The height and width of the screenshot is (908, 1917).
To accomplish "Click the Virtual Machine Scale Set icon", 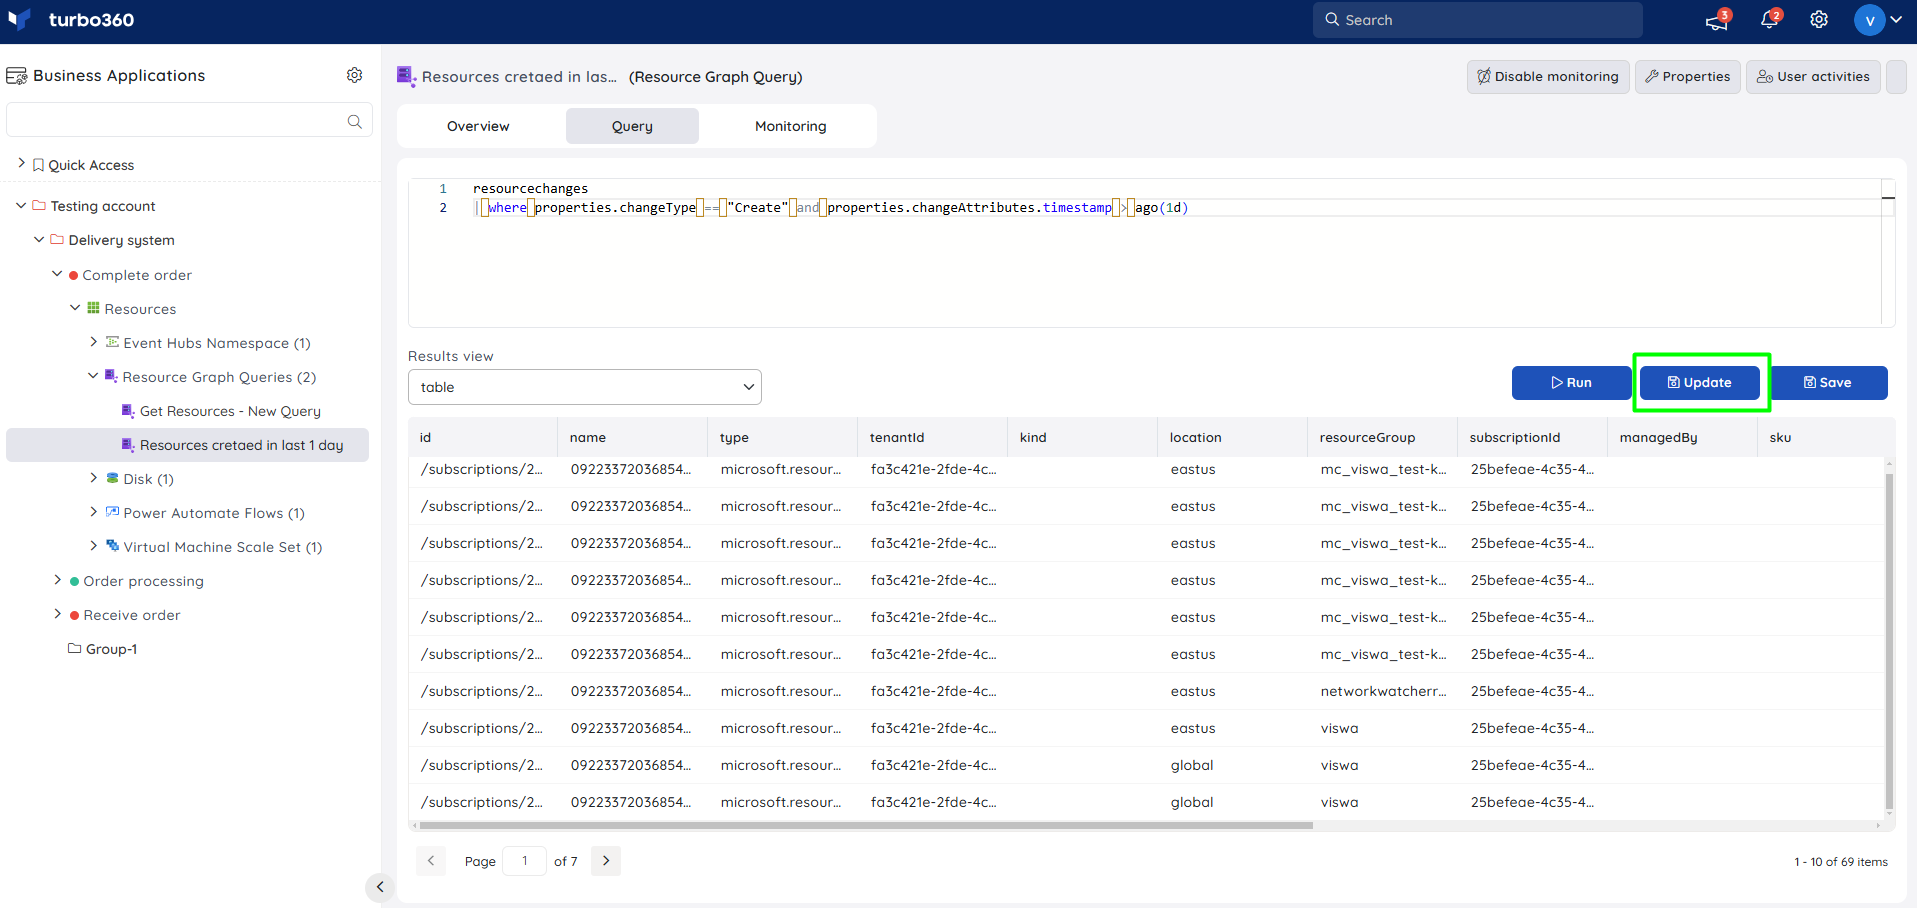I will click(112, 546).
